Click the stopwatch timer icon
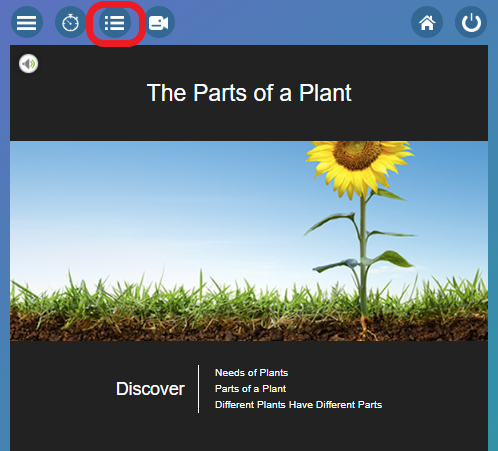The width and height of the screenshot is (498, 451). tap(70, 23)
